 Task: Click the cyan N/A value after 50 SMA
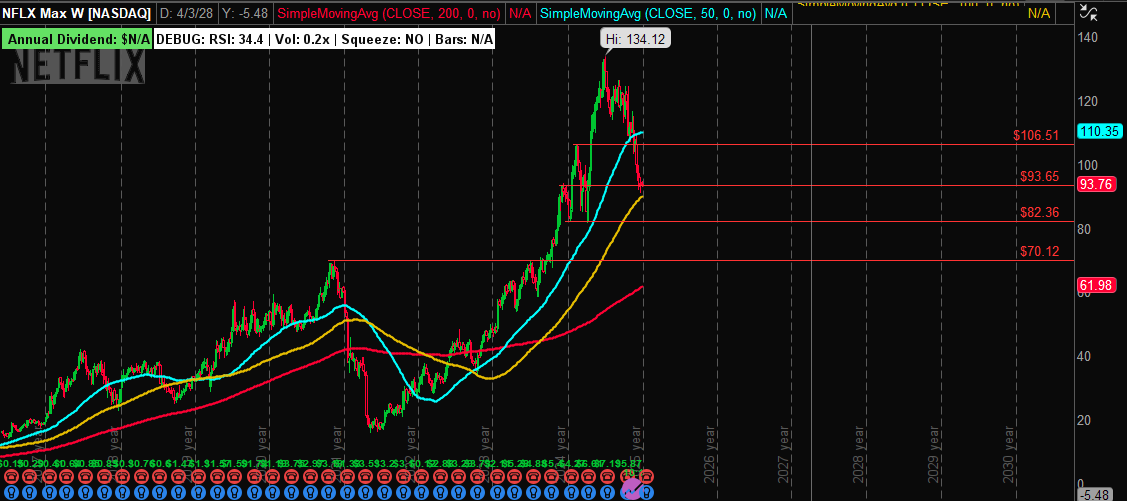(775, 14)
